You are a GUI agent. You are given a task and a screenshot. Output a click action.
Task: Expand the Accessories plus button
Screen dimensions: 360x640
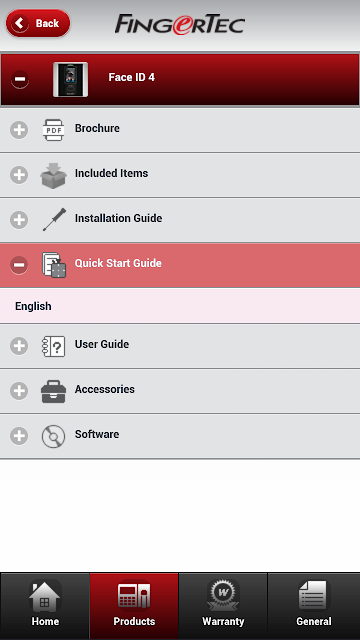tap(19, 391)
